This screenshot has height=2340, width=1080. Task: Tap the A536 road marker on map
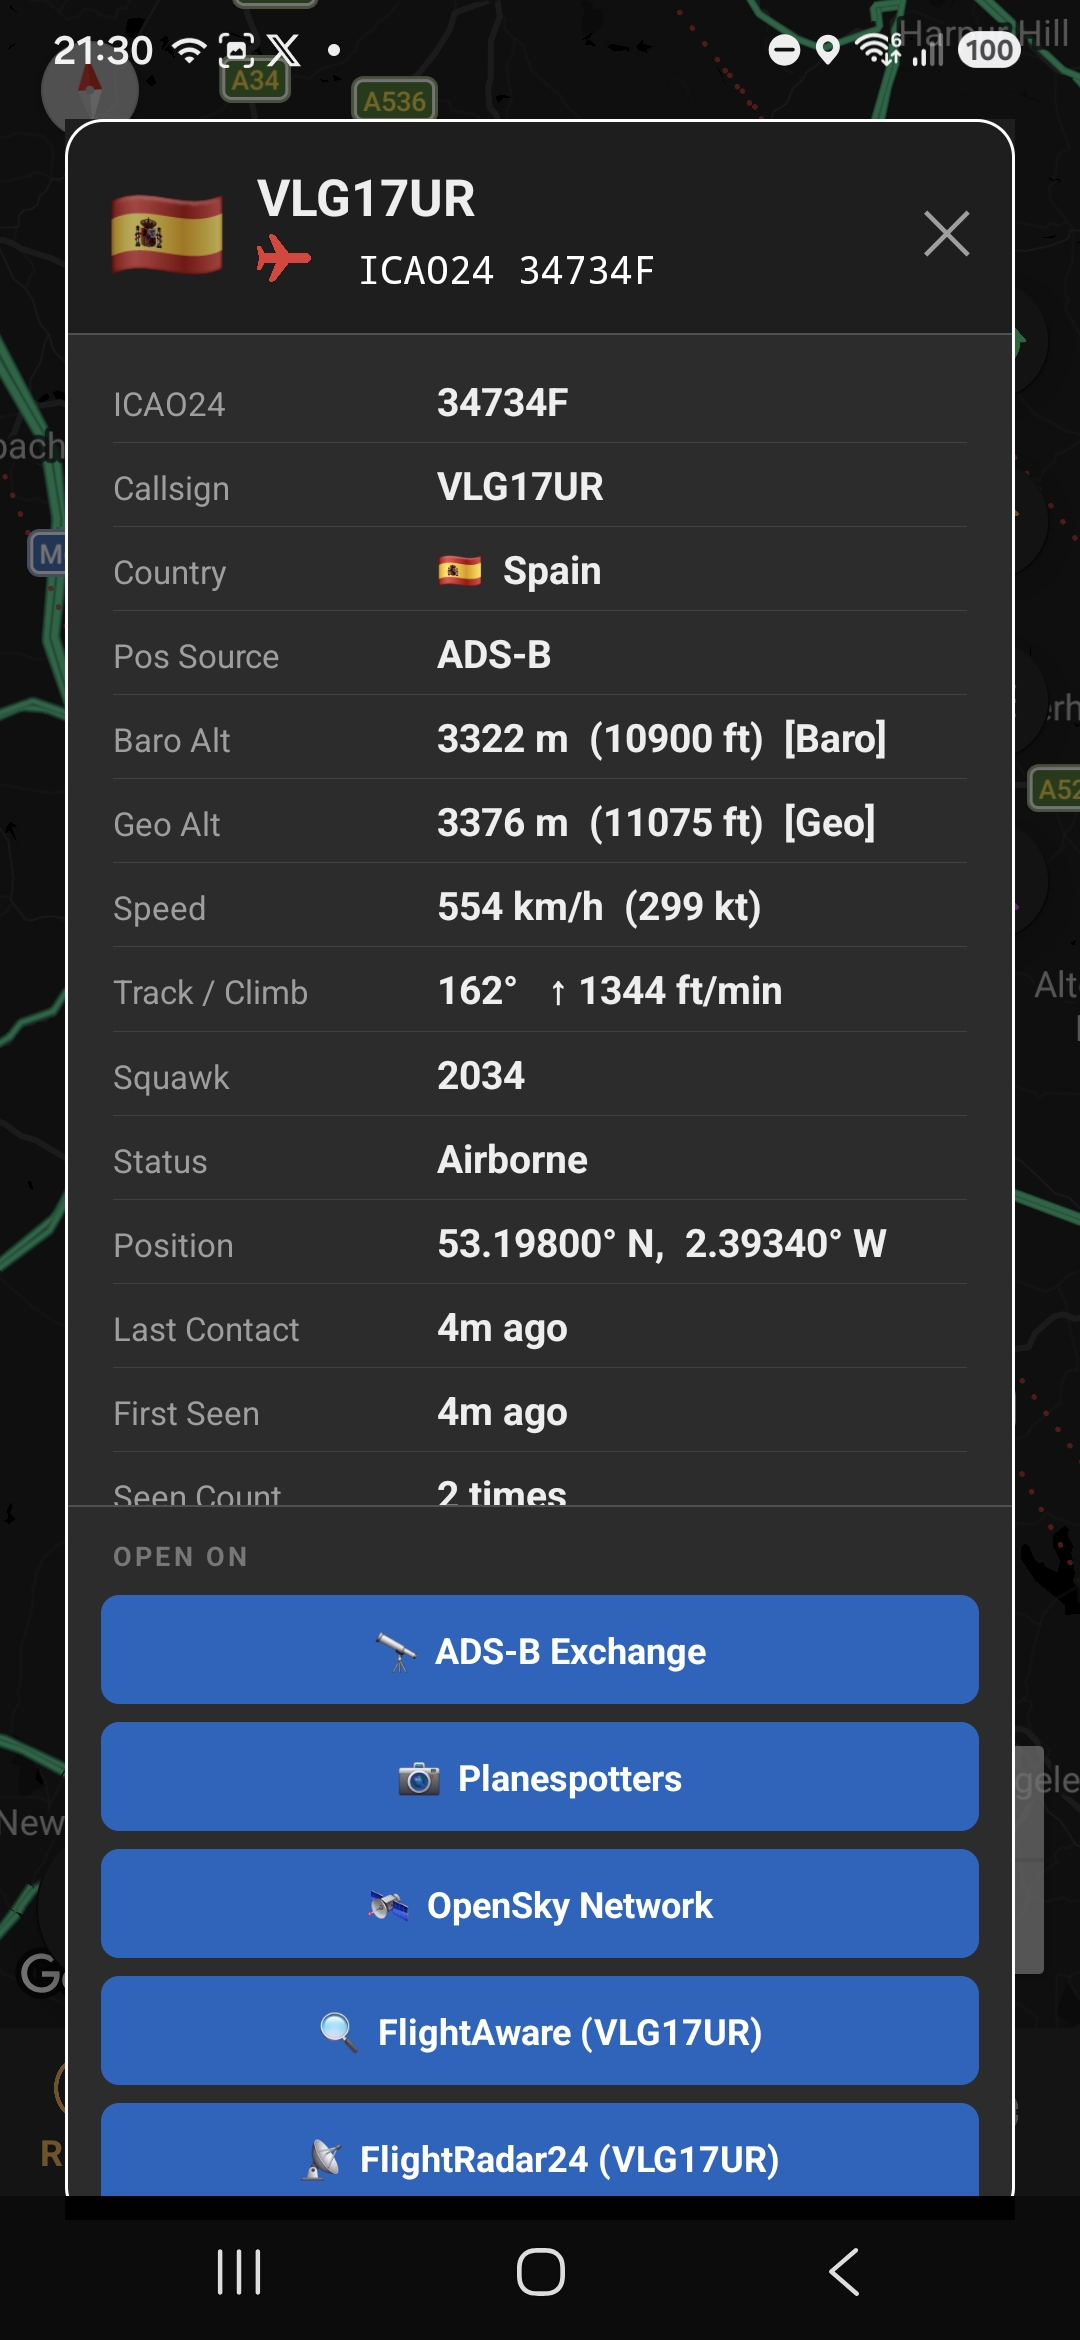coord(395,101)
